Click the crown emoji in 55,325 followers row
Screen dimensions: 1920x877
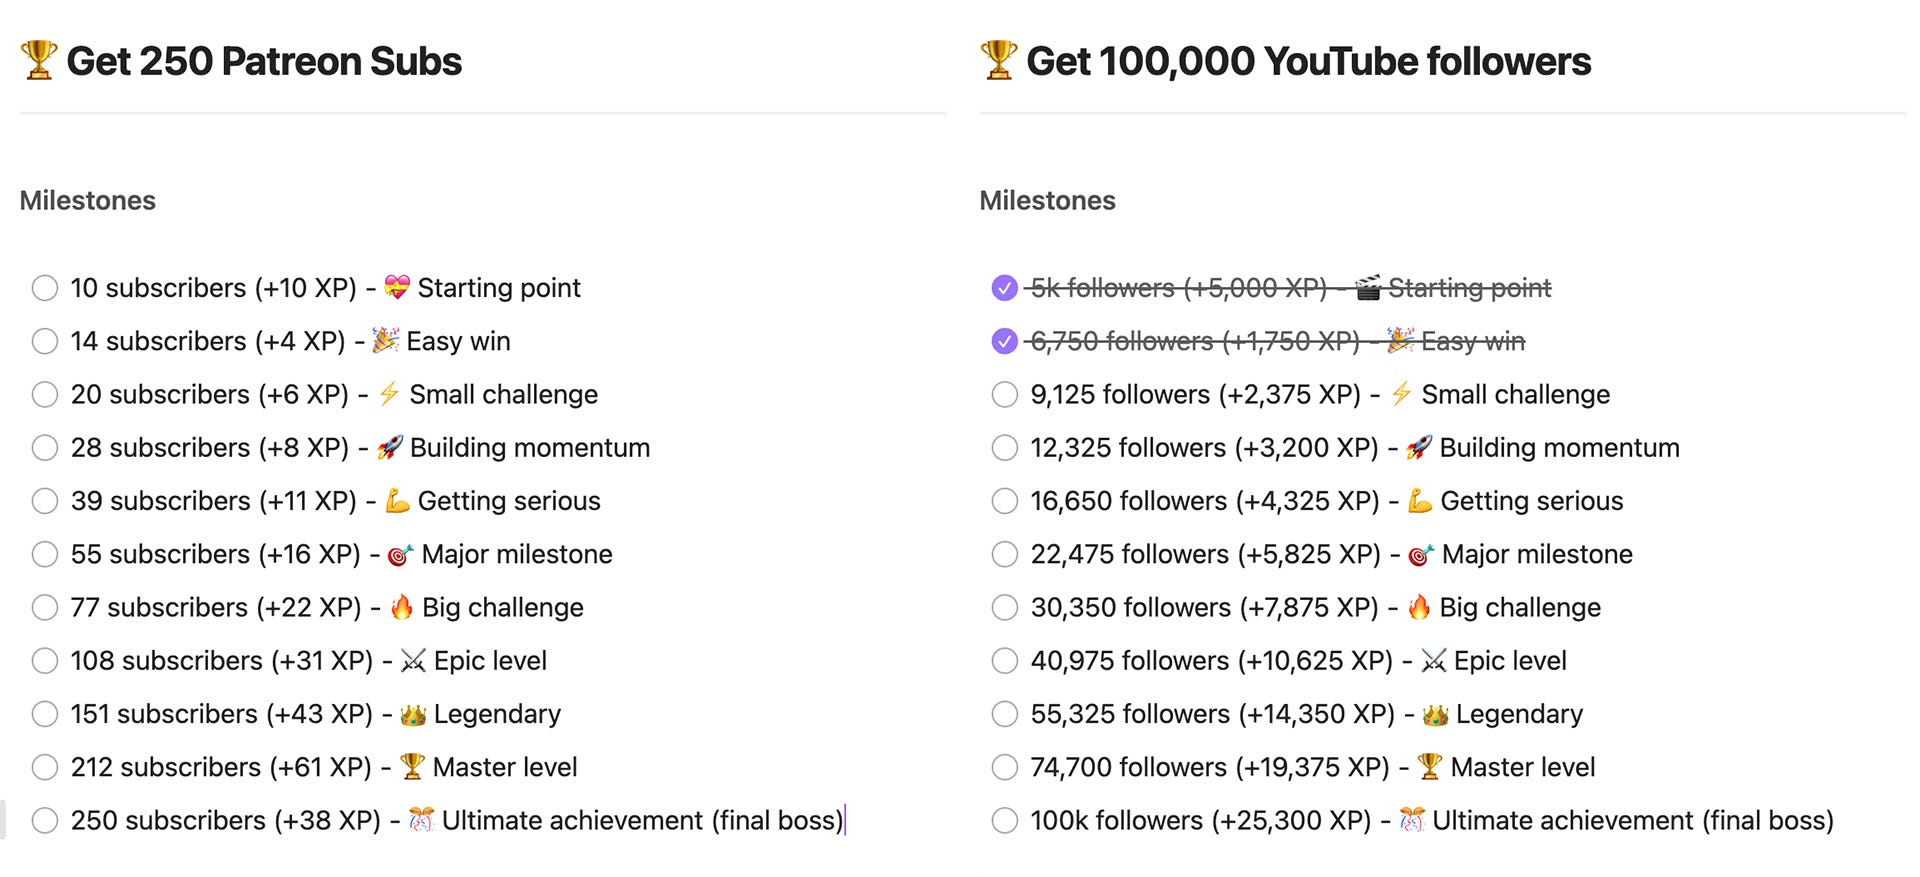1435,714
